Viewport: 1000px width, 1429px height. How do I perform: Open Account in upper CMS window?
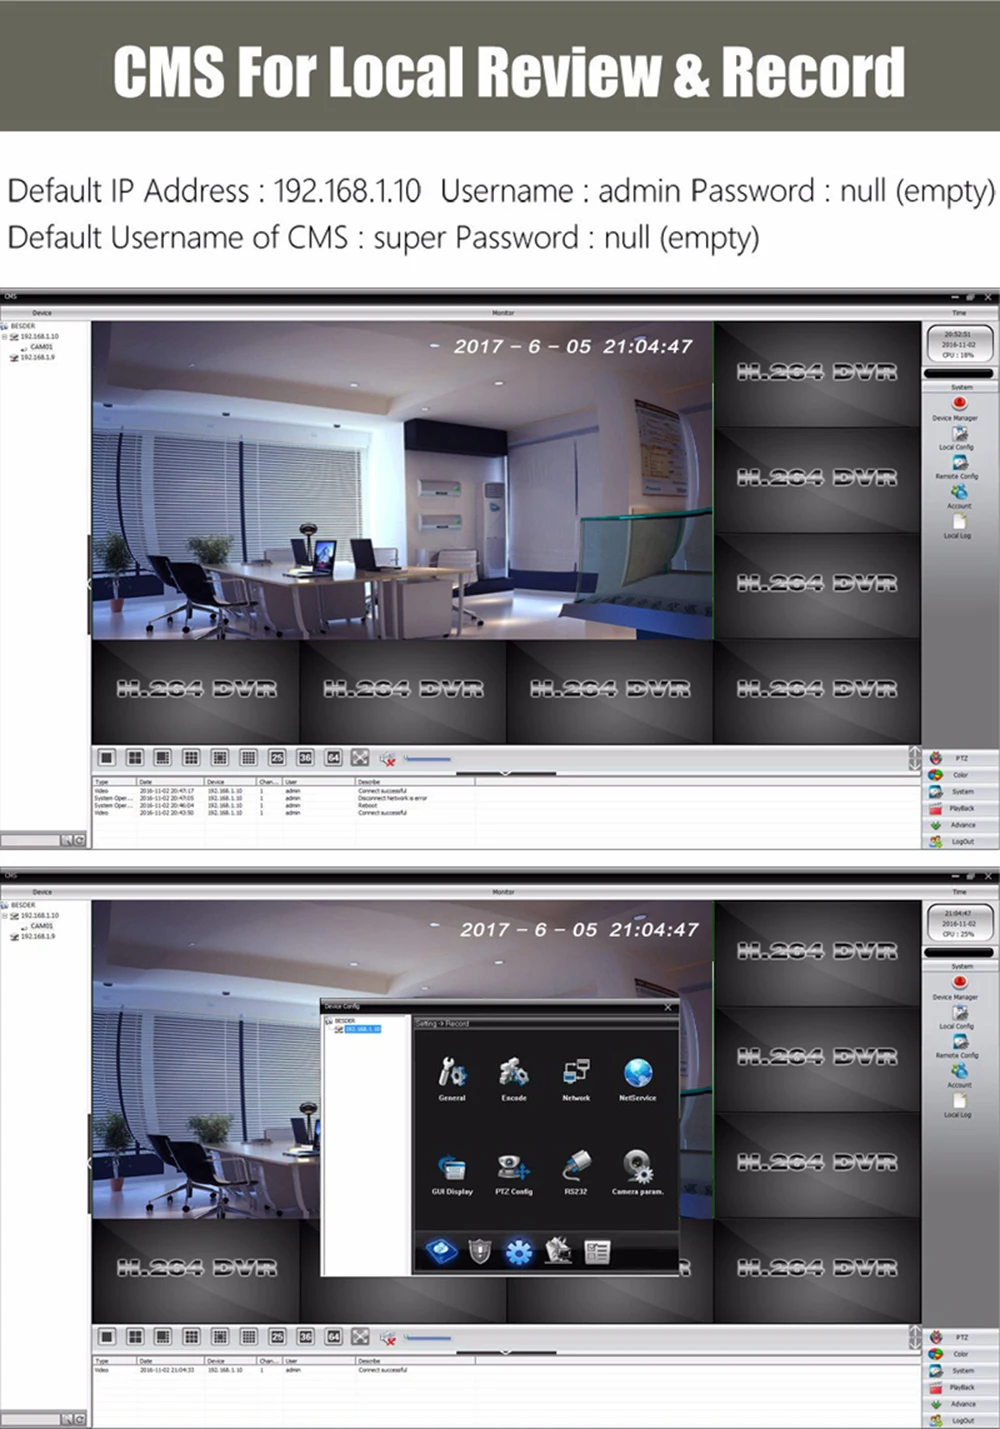(959, 497)
